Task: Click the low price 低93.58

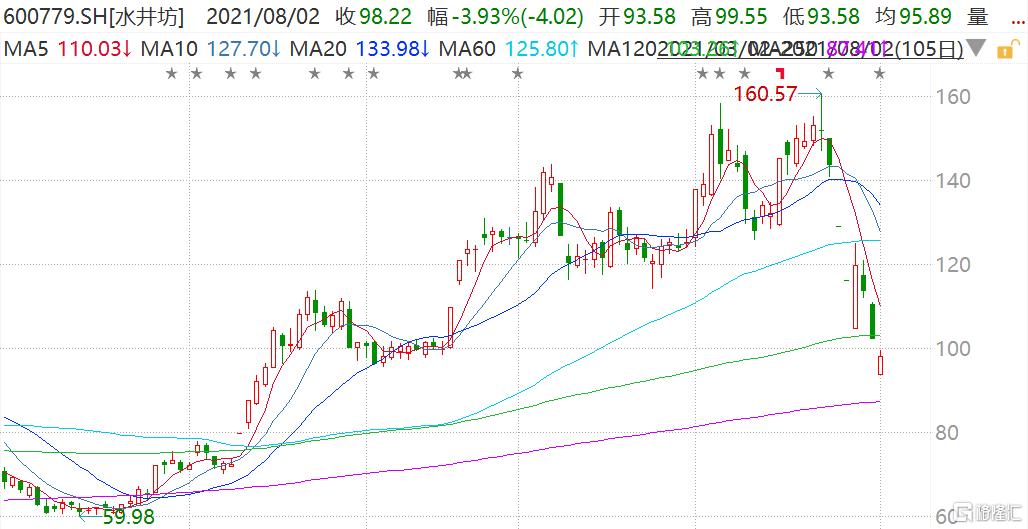Action: tap(821, 16)
